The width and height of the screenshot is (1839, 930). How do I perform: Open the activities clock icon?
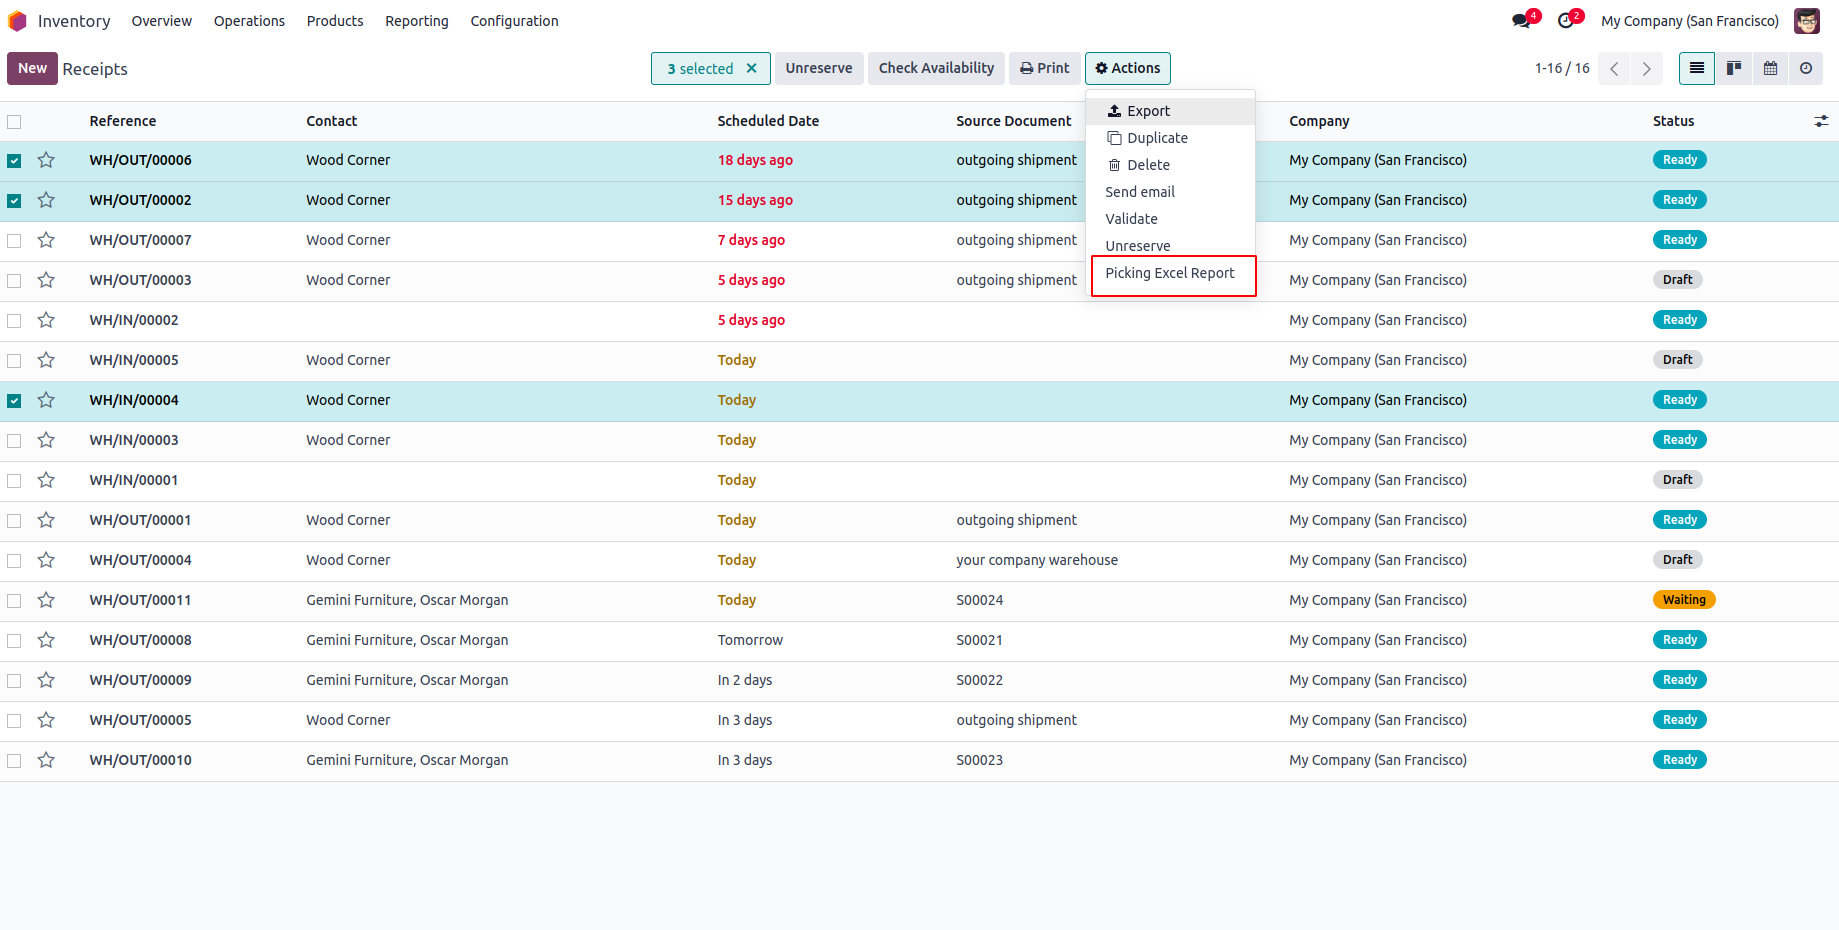click(1566, 21)
